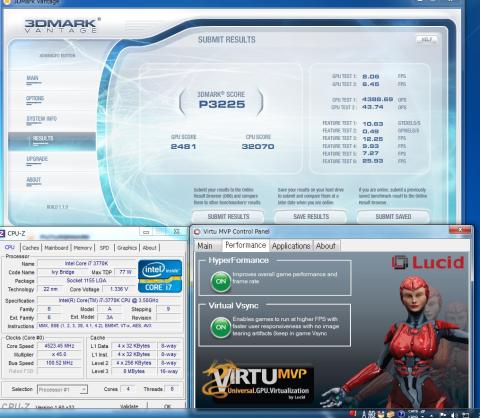480x418 pixels.
Task: Switch to Graphics tab in CPU-Z
Action: (127, 248)
